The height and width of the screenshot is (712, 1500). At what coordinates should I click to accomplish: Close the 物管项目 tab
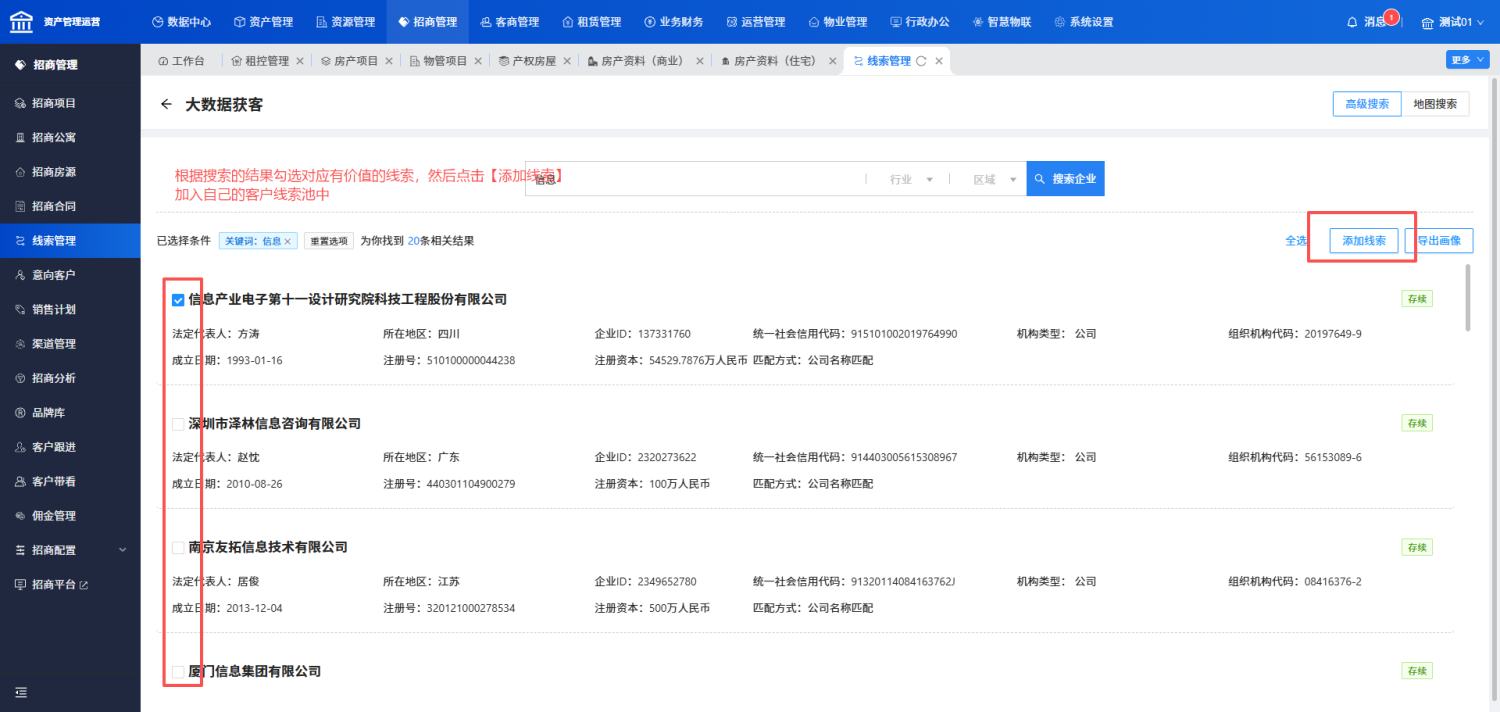click(x=478, y=61)
